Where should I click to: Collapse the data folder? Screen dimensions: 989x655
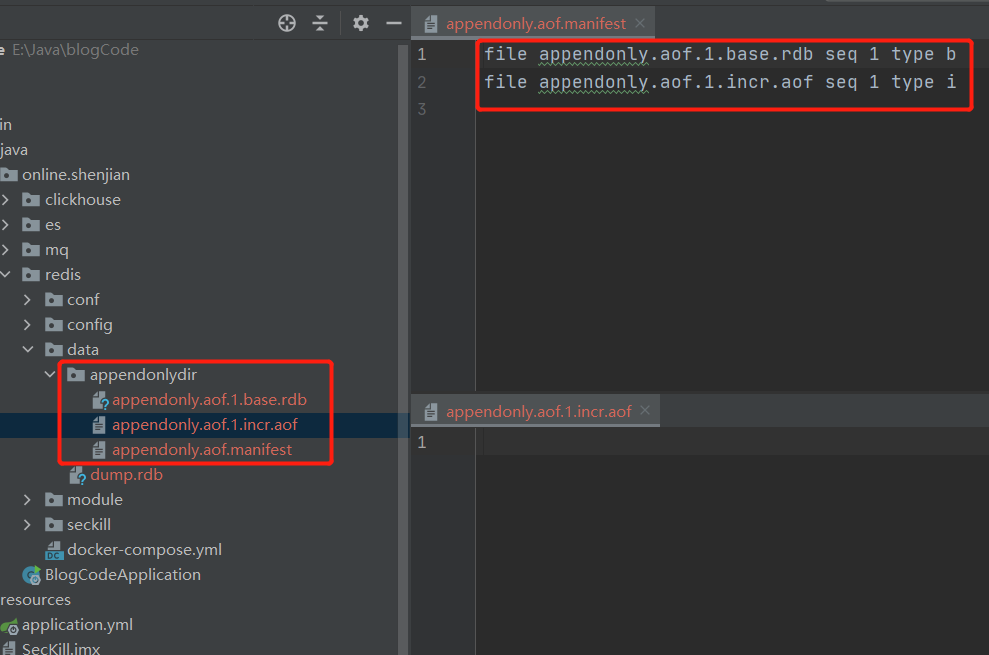[28, 349]
